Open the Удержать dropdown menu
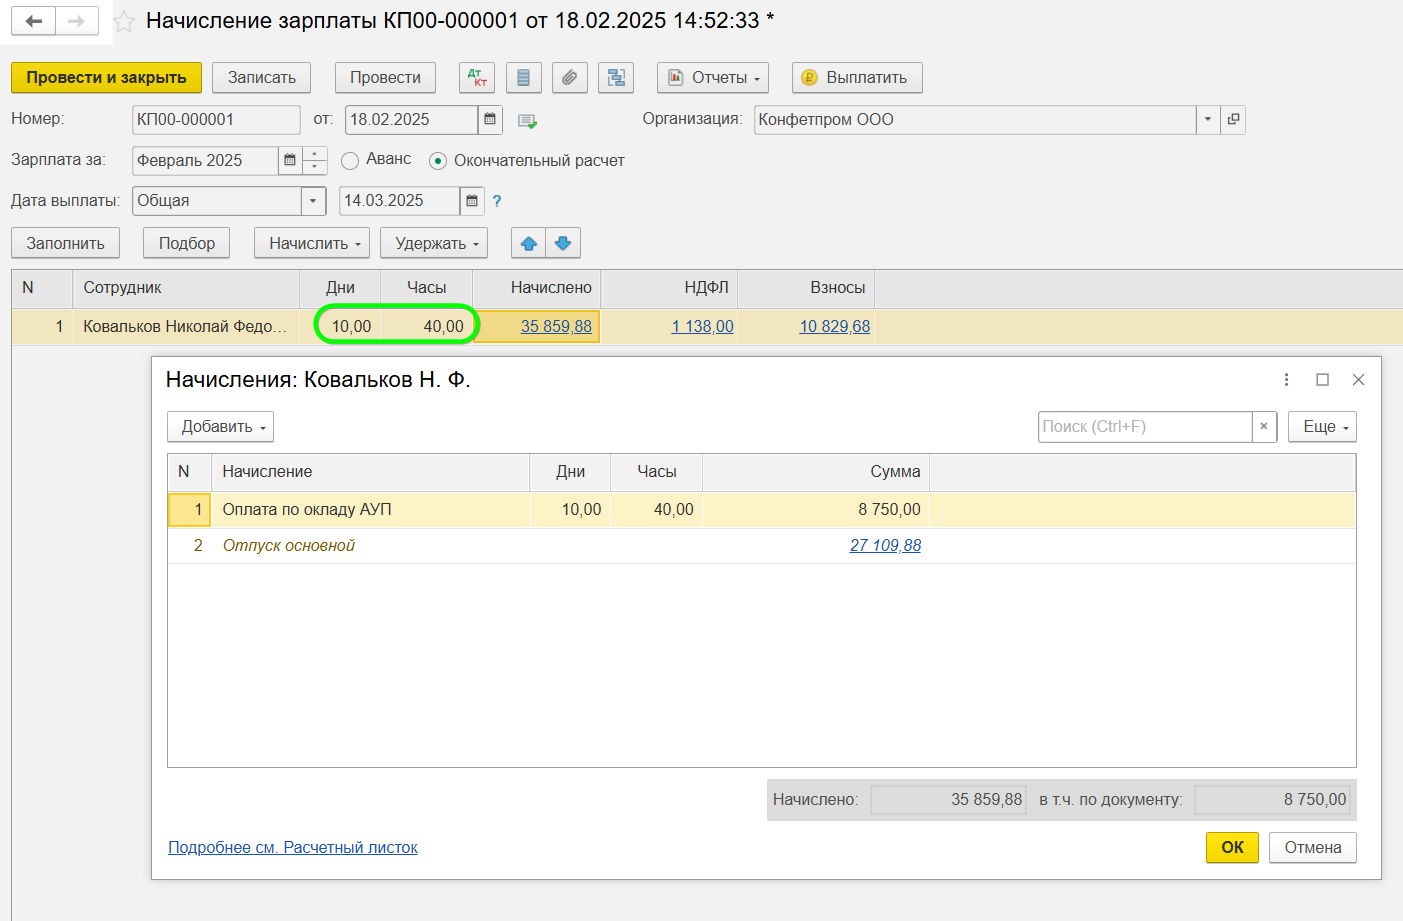 [434, 243]
